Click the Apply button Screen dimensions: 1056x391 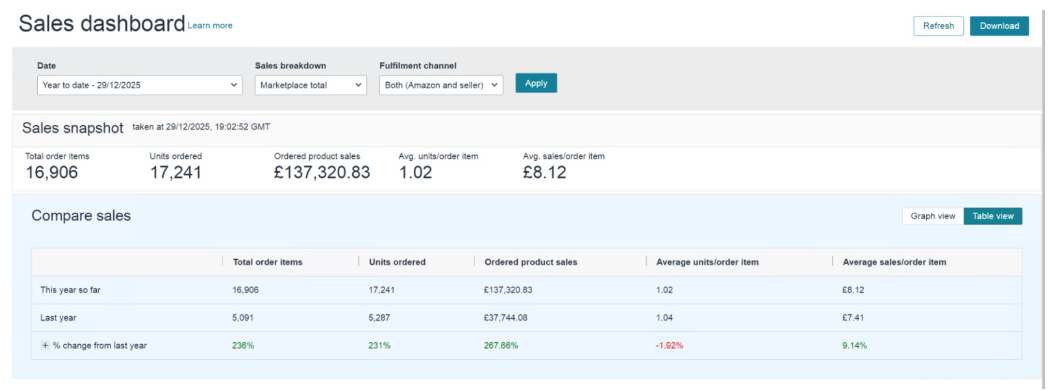[x=536, y=83]
